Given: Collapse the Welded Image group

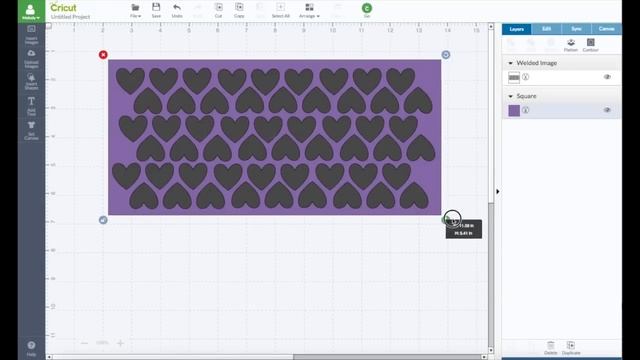Looking at the screenshot, I should (510, 63).
